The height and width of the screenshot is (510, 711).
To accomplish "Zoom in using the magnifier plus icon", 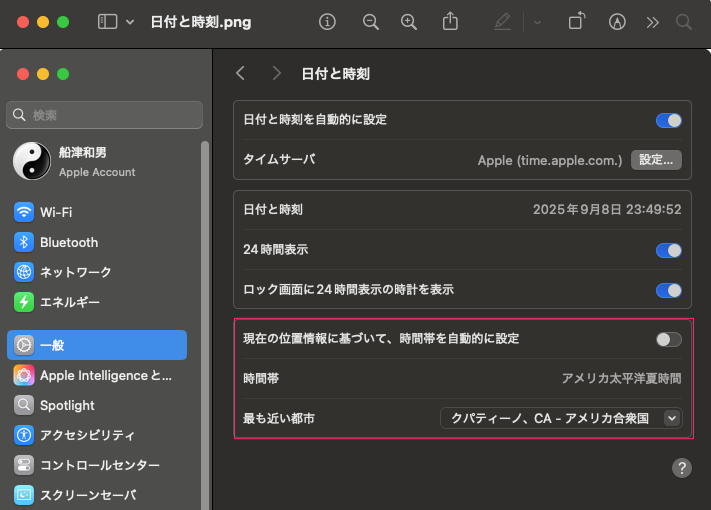I will [408, 22].
